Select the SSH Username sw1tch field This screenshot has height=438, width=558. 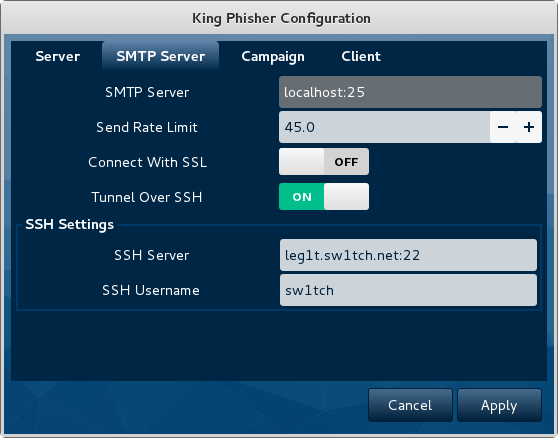coord(408,290)
